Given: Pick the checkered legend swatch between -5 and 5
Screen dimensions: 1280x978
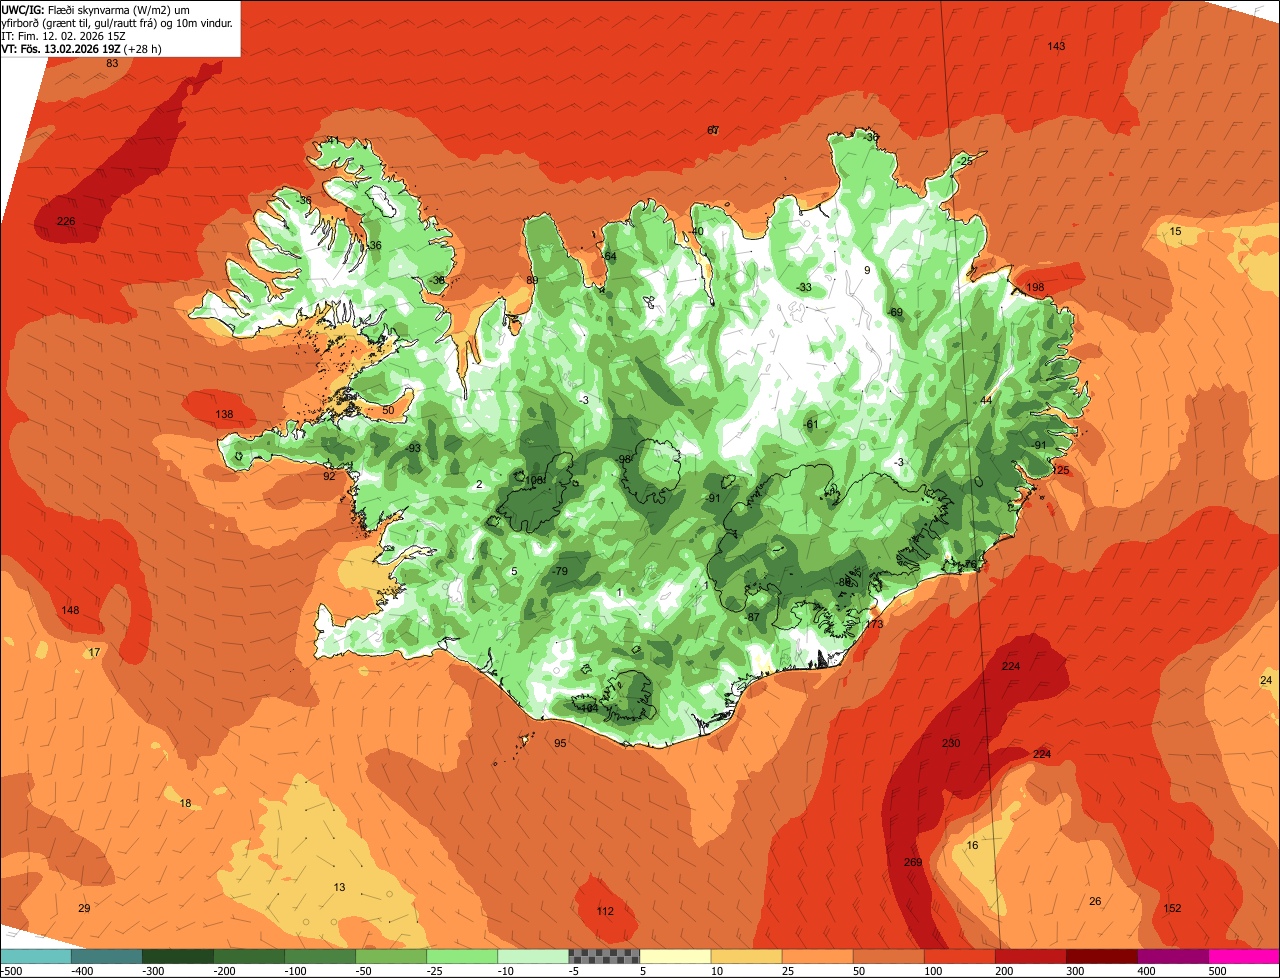Looking at the screenshot, I should [x=604, y=957].
